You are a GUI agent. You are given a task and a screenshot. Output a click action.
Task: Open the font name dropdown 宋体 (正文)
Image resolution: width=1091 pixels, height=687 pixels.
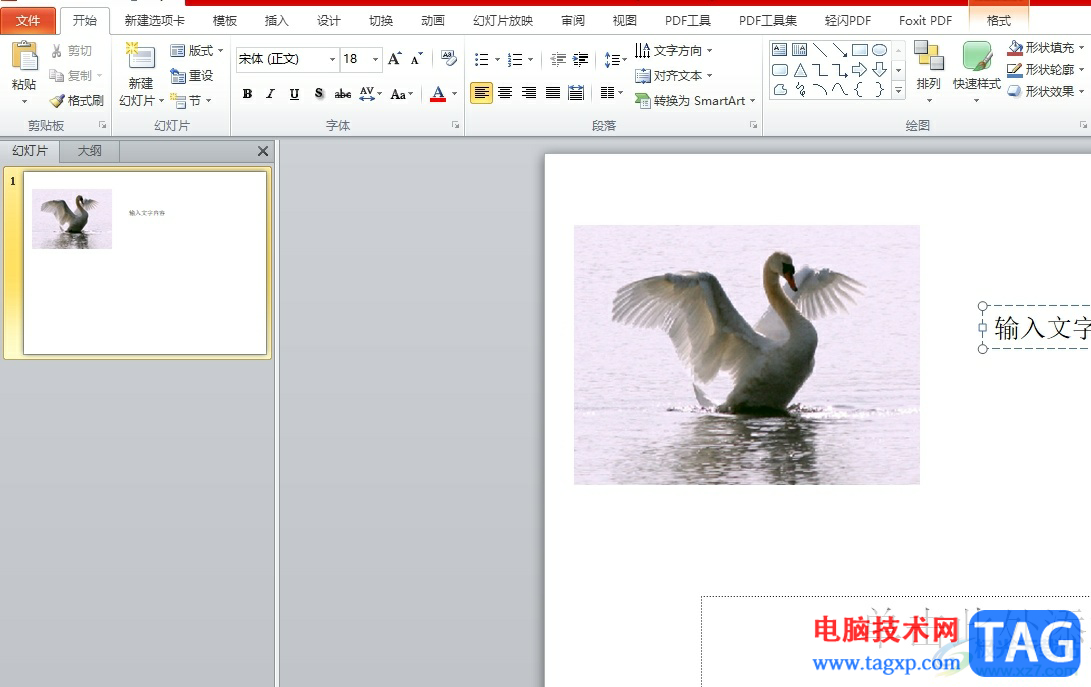coord(332,59)
